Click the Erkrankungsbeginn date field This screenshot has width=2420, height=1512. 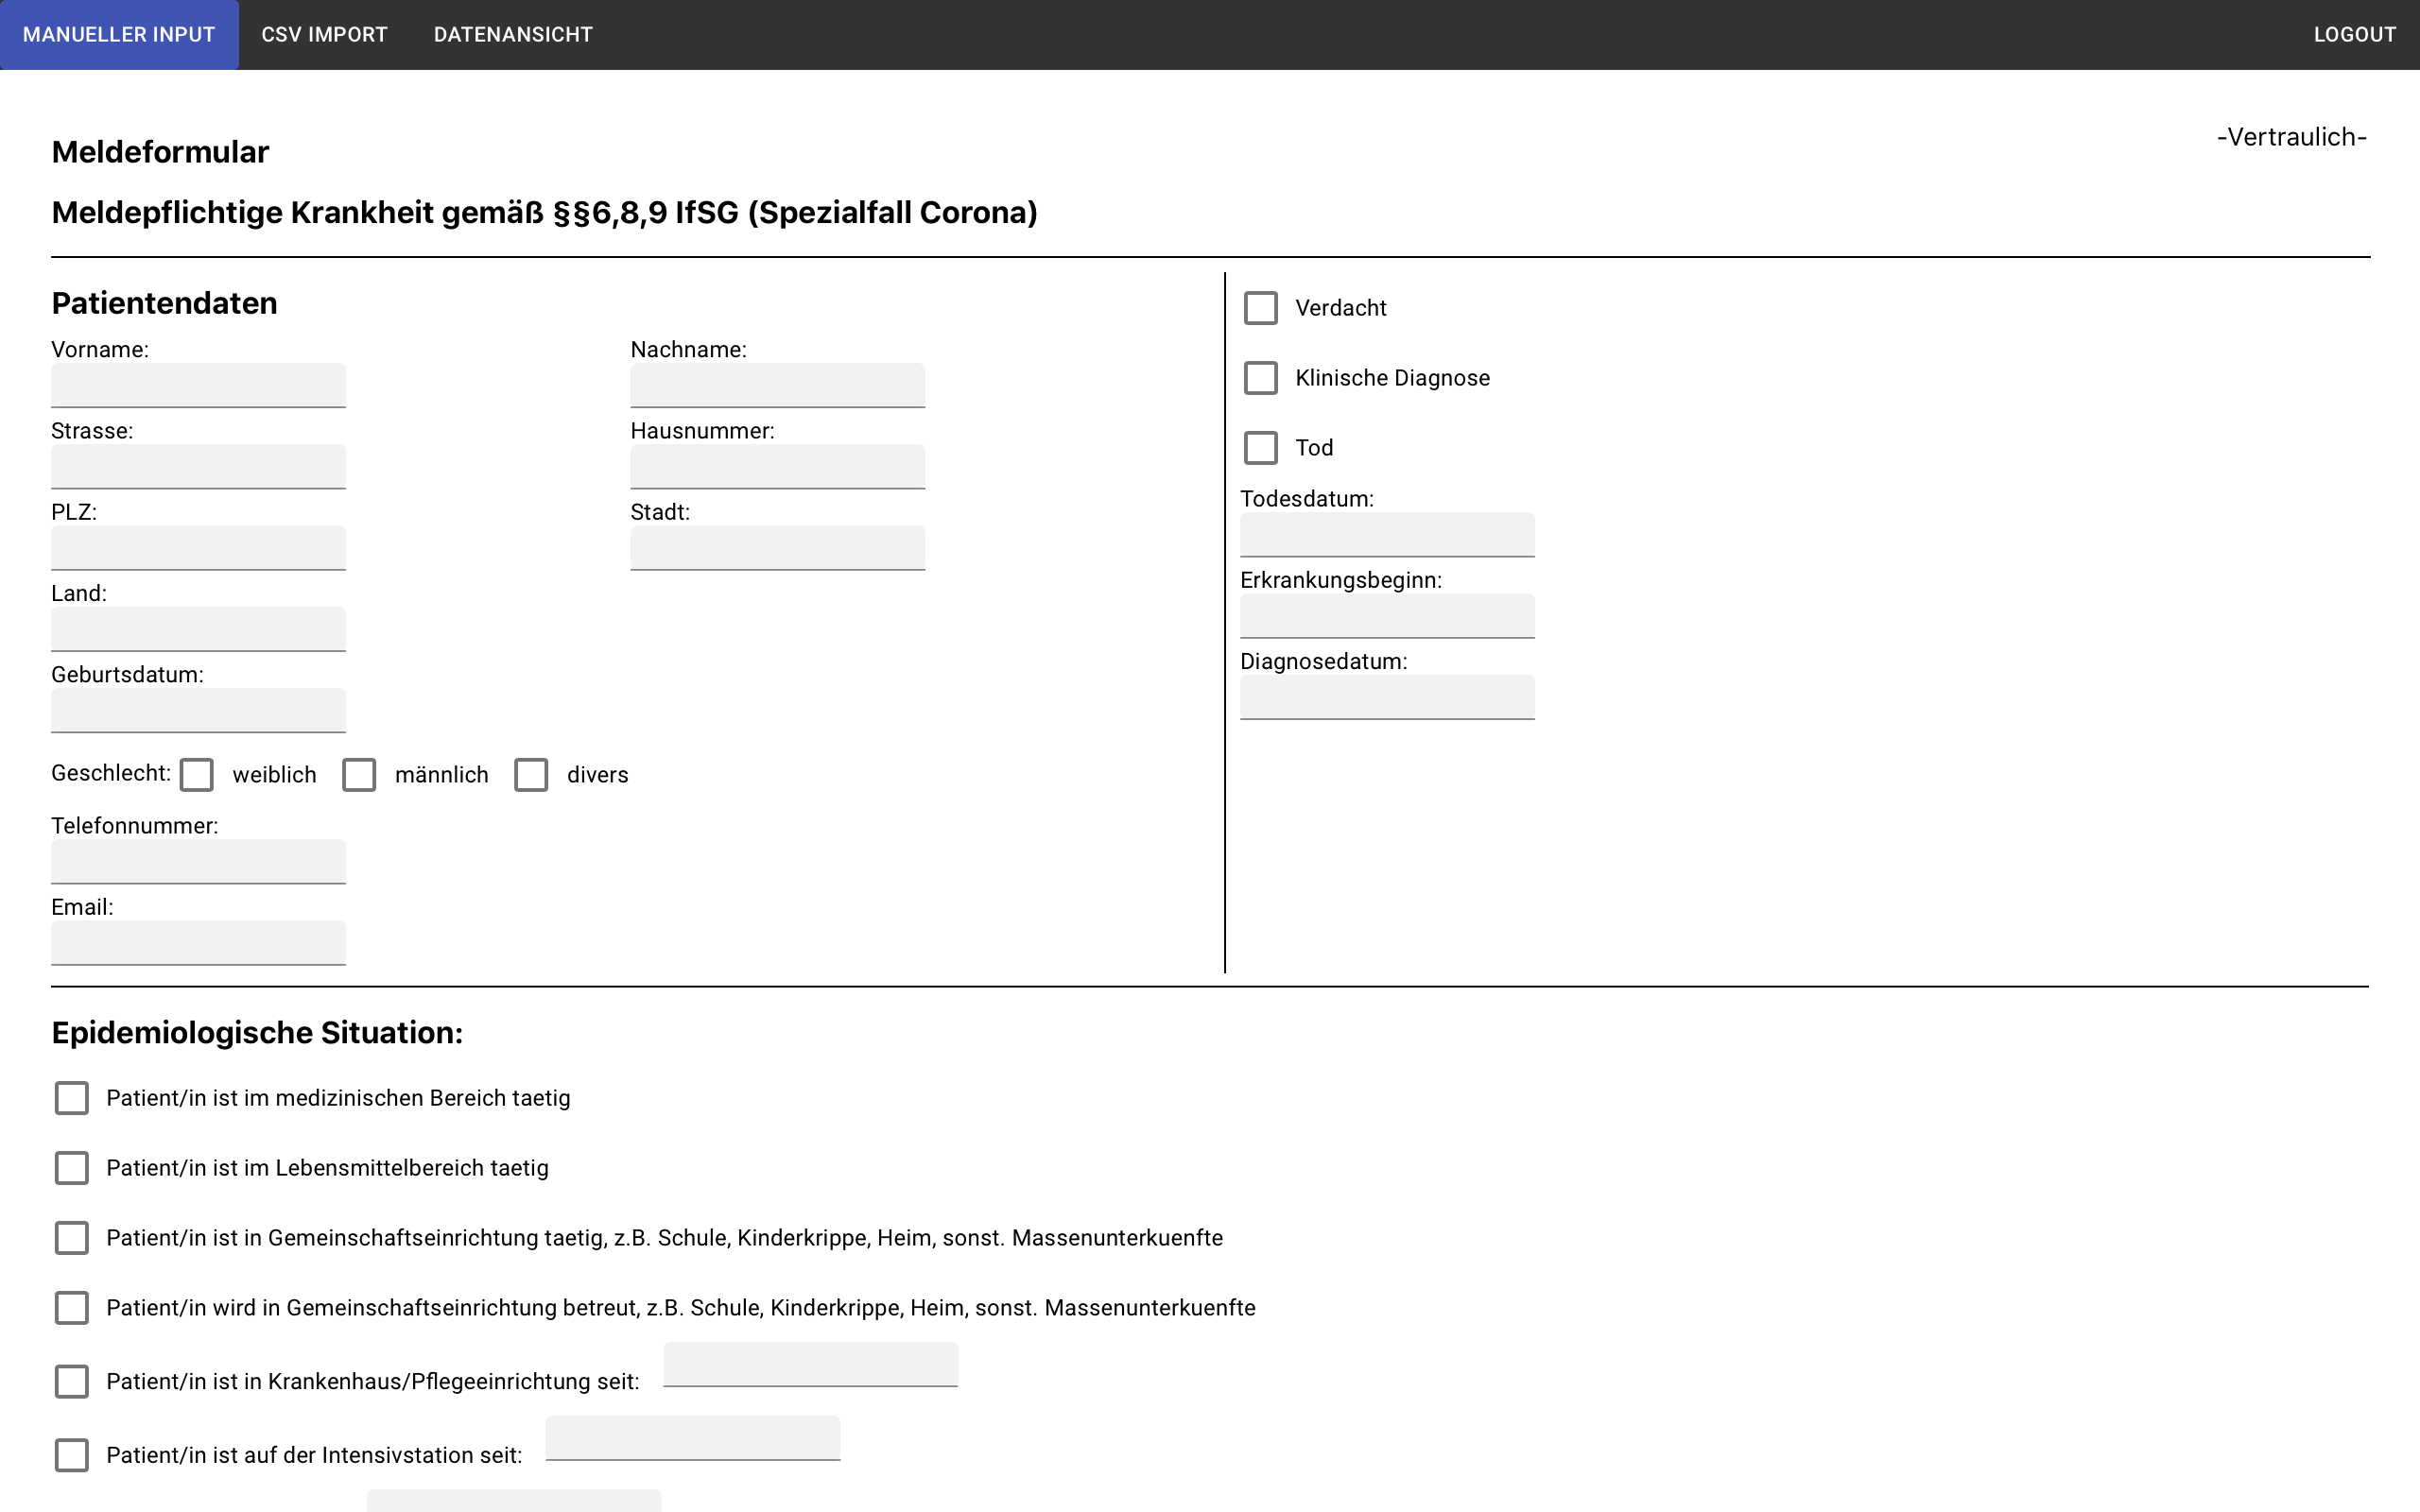click(1387, 615)
